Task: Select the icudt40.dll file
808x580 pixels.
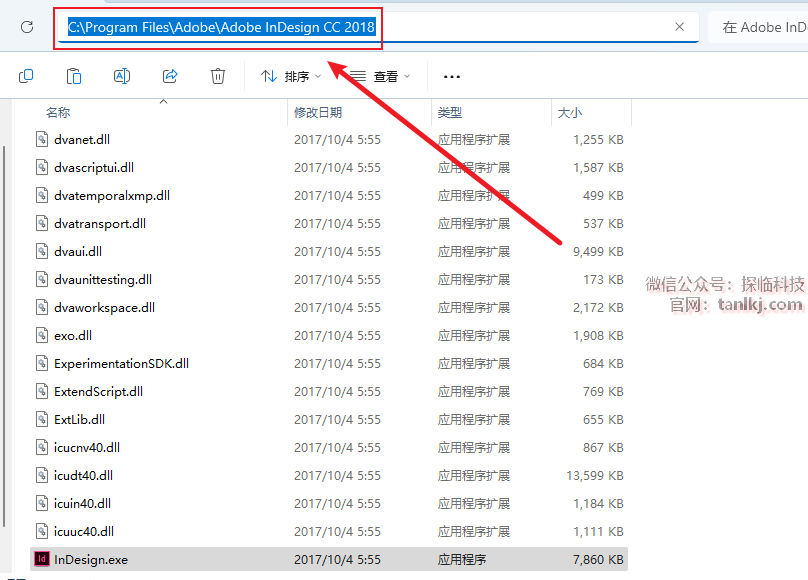Action: point(83,476)
